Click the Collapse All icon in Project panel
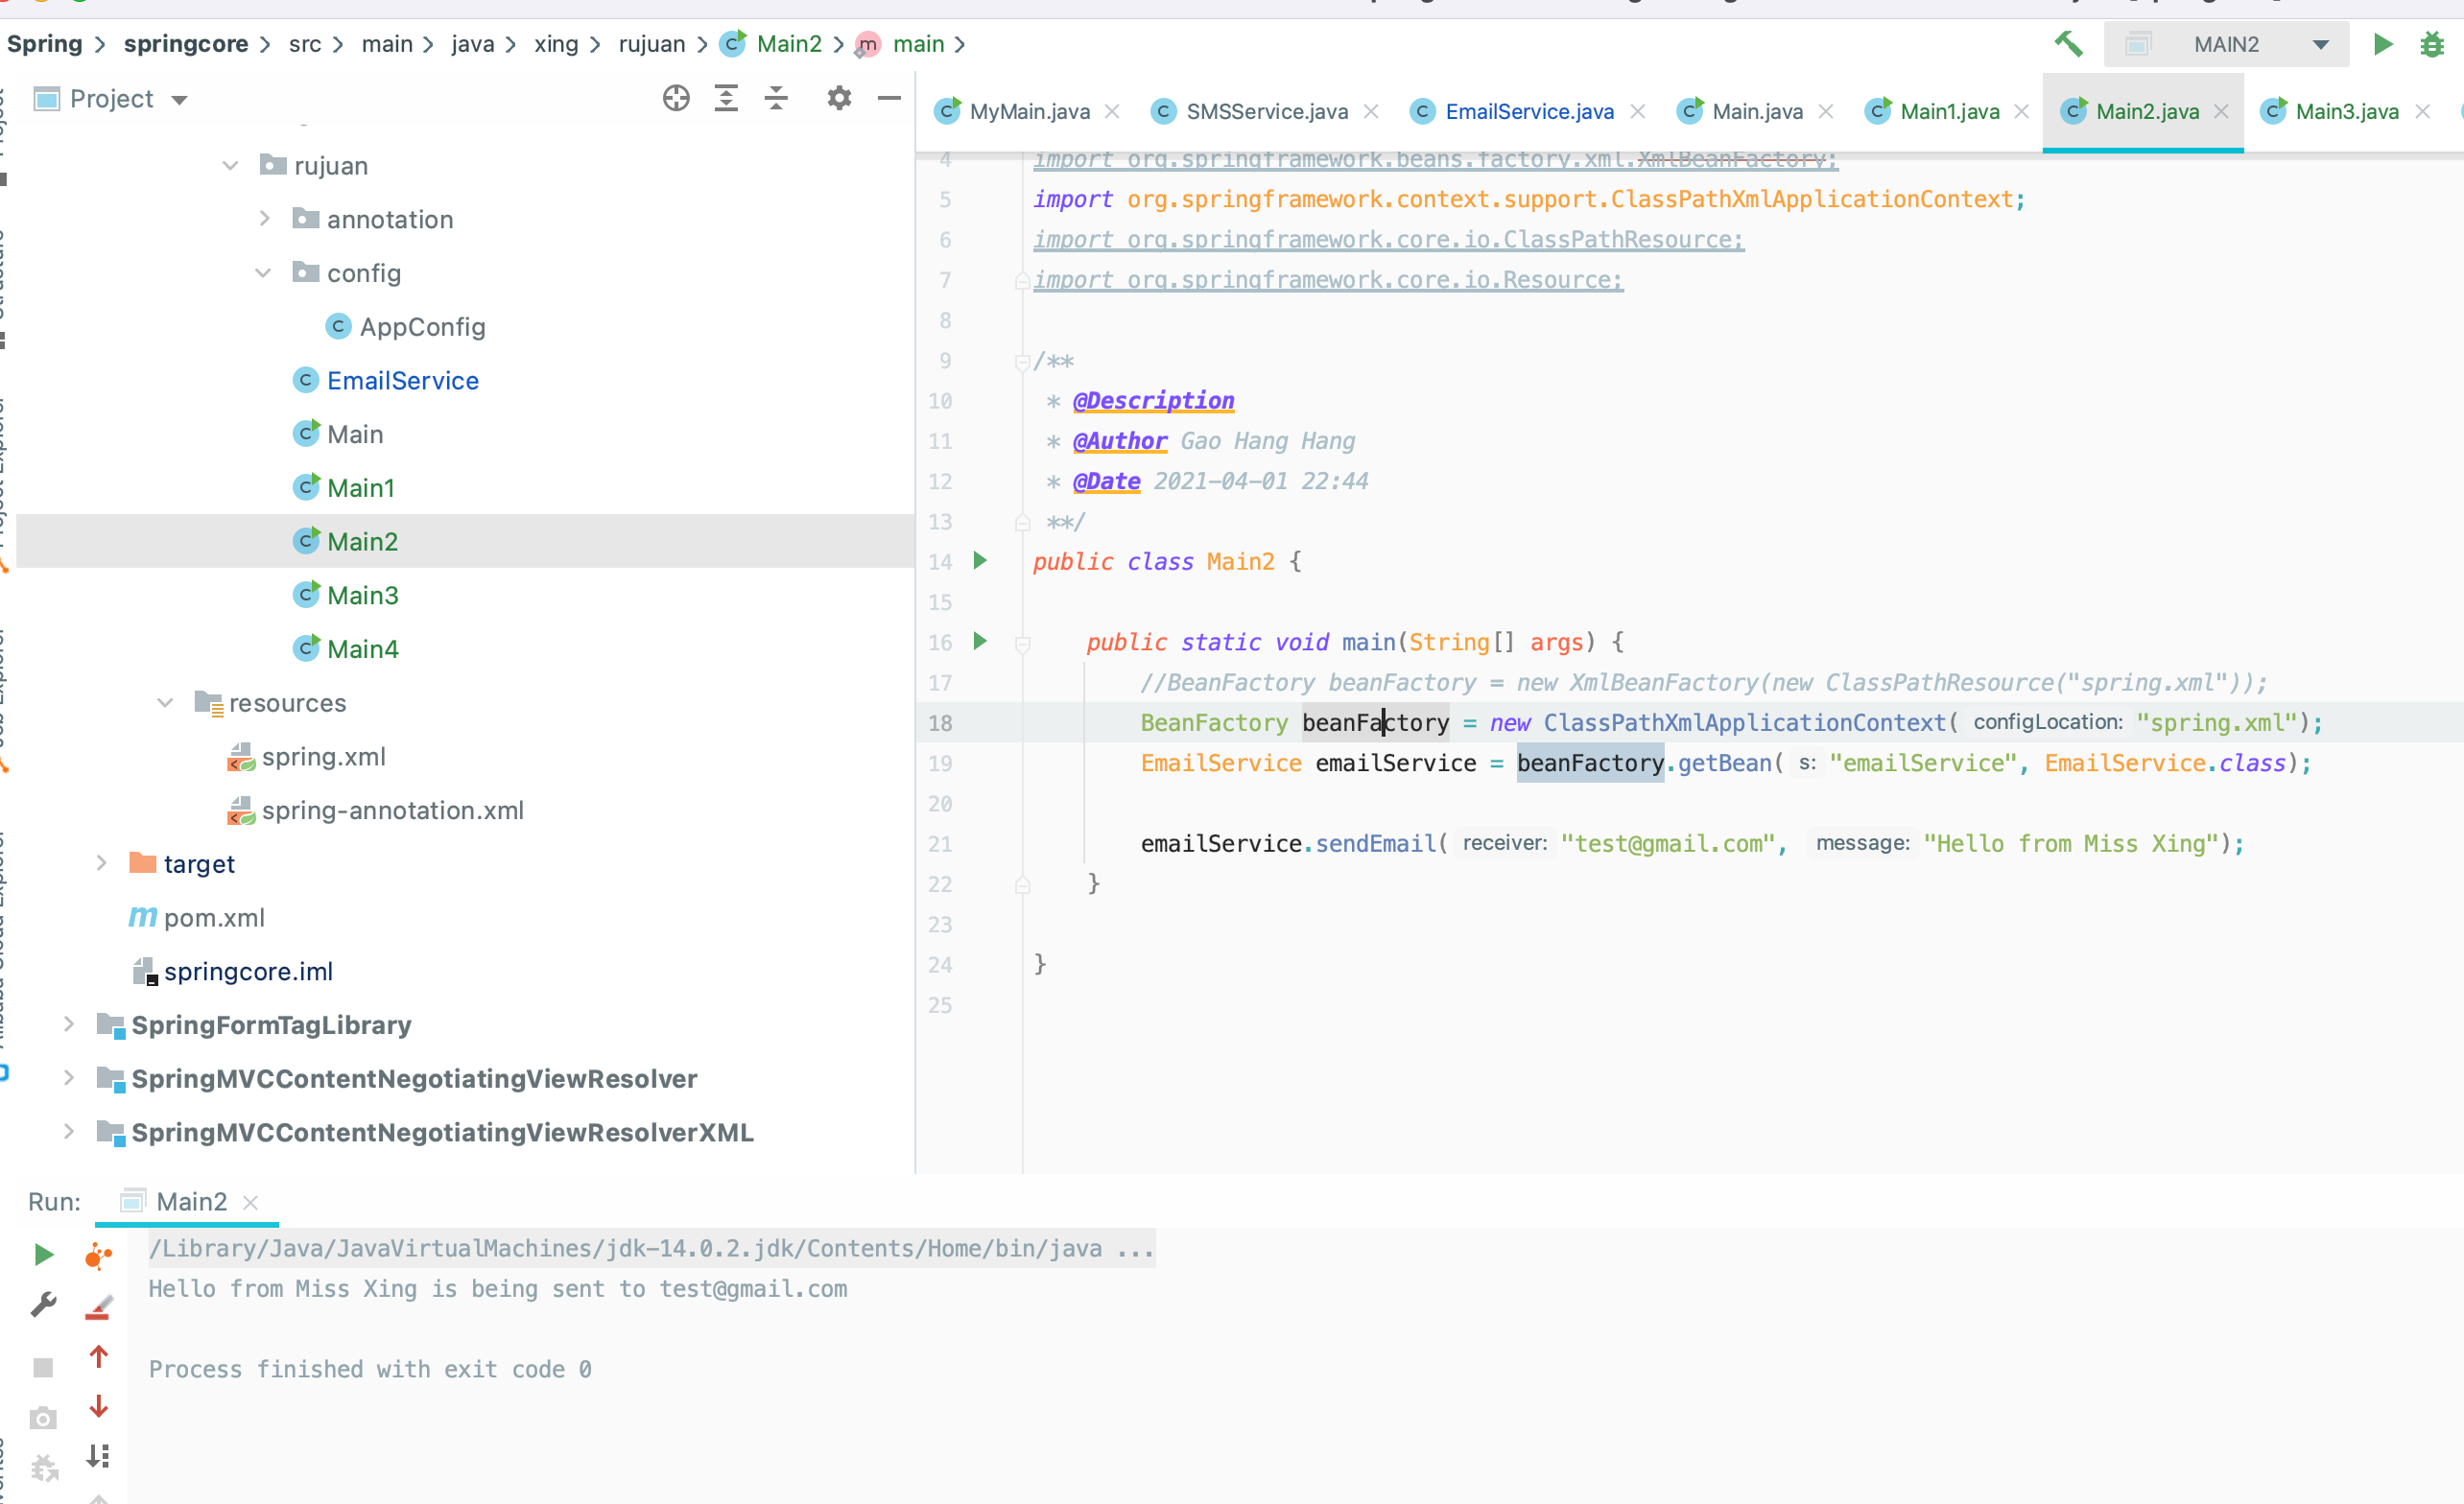Viewport: 2464px width, 1504px height. 776,98
